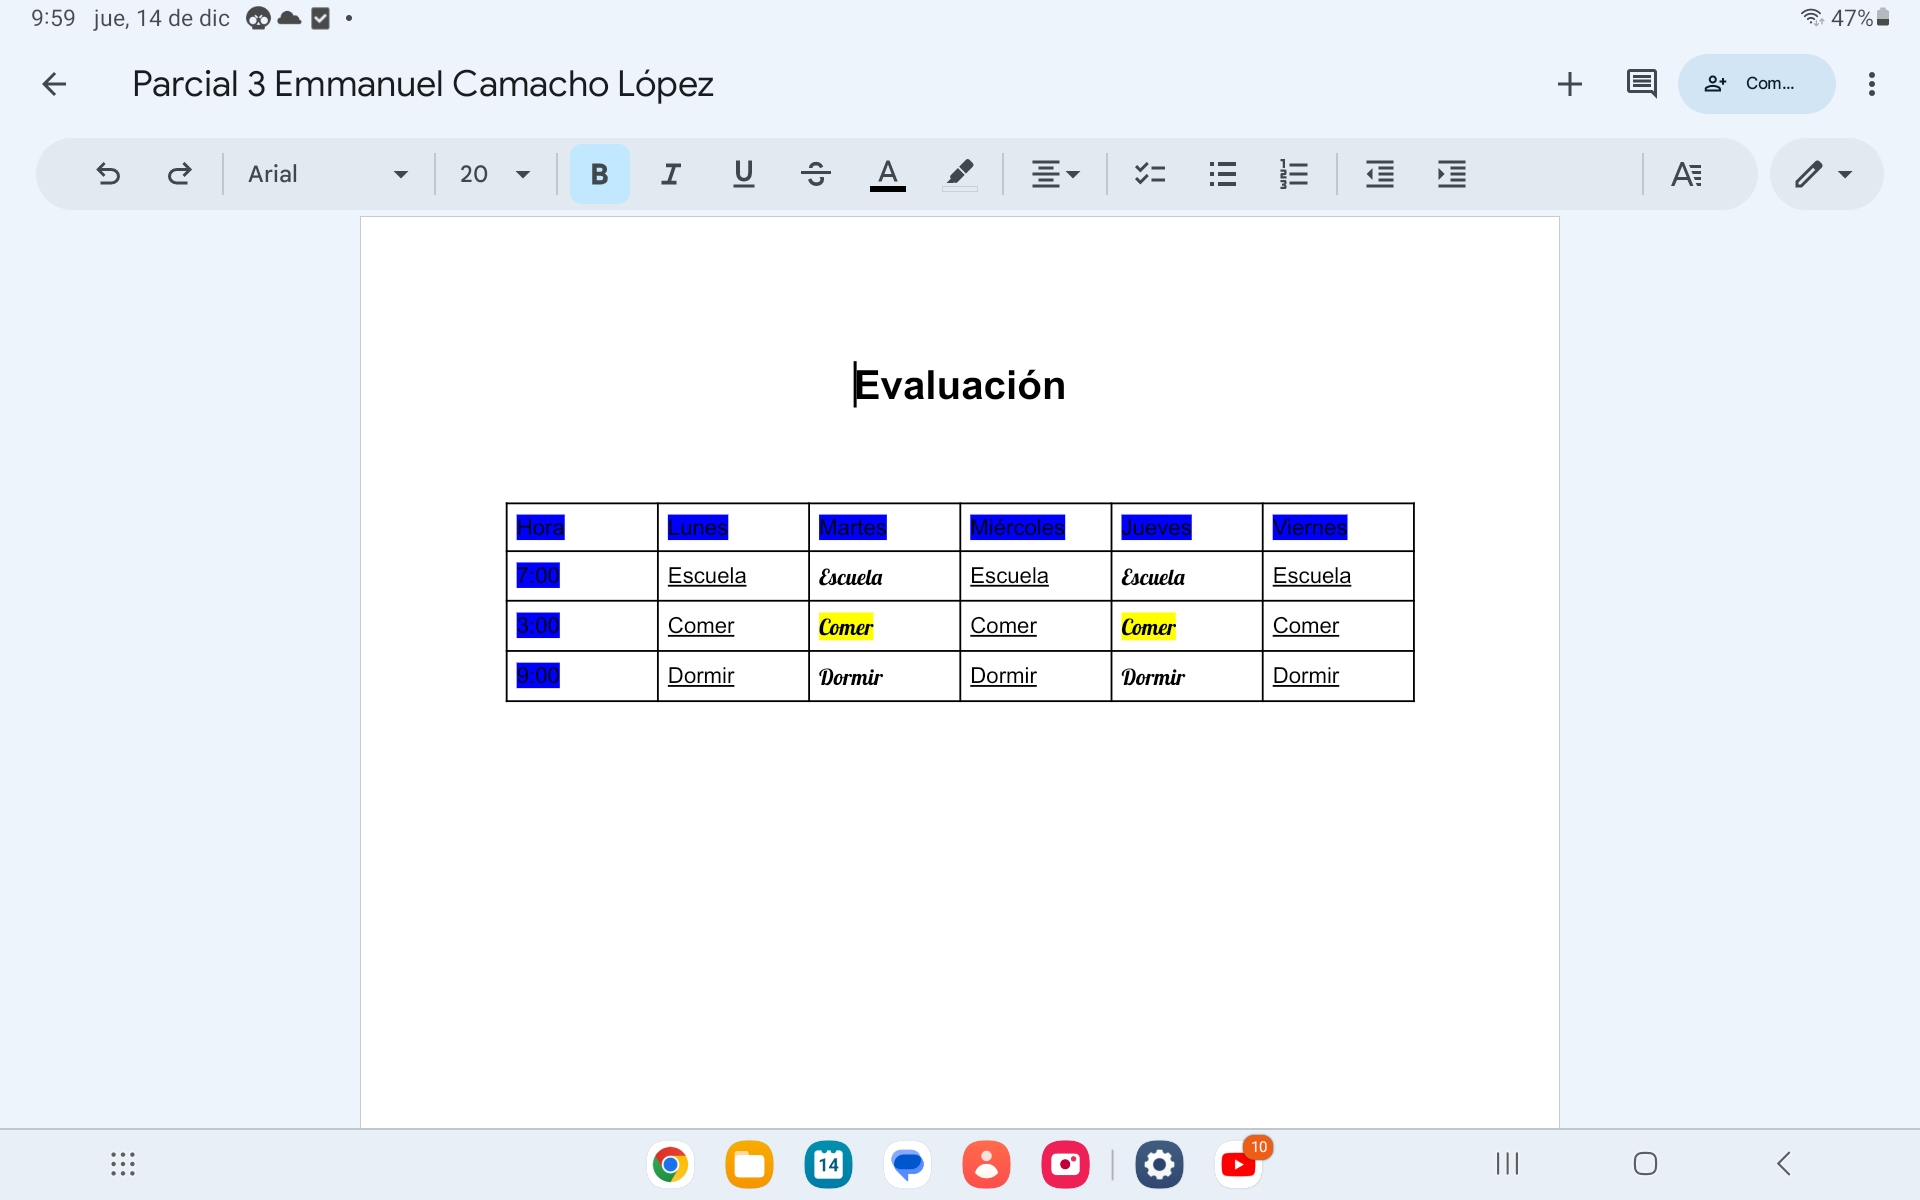This screenshot has height=1200, width=1920.
Task: Toggle italic formatting
Action: tap(671, 174)
